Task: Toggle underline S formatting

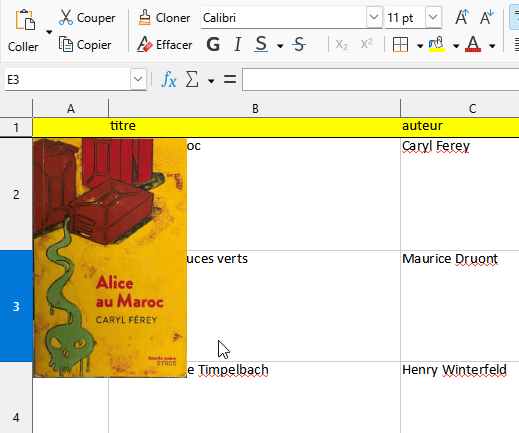Action: pyautogui.click(x=261, y=44)
